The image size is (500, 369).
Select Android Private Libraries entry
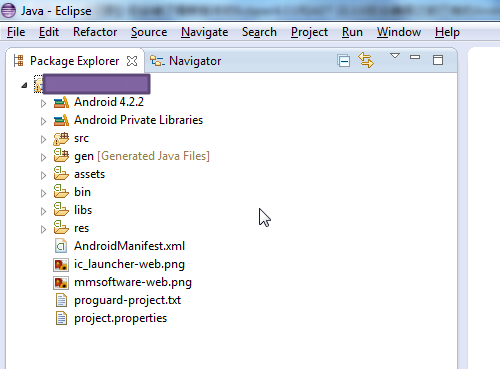[x=138, y=120]
